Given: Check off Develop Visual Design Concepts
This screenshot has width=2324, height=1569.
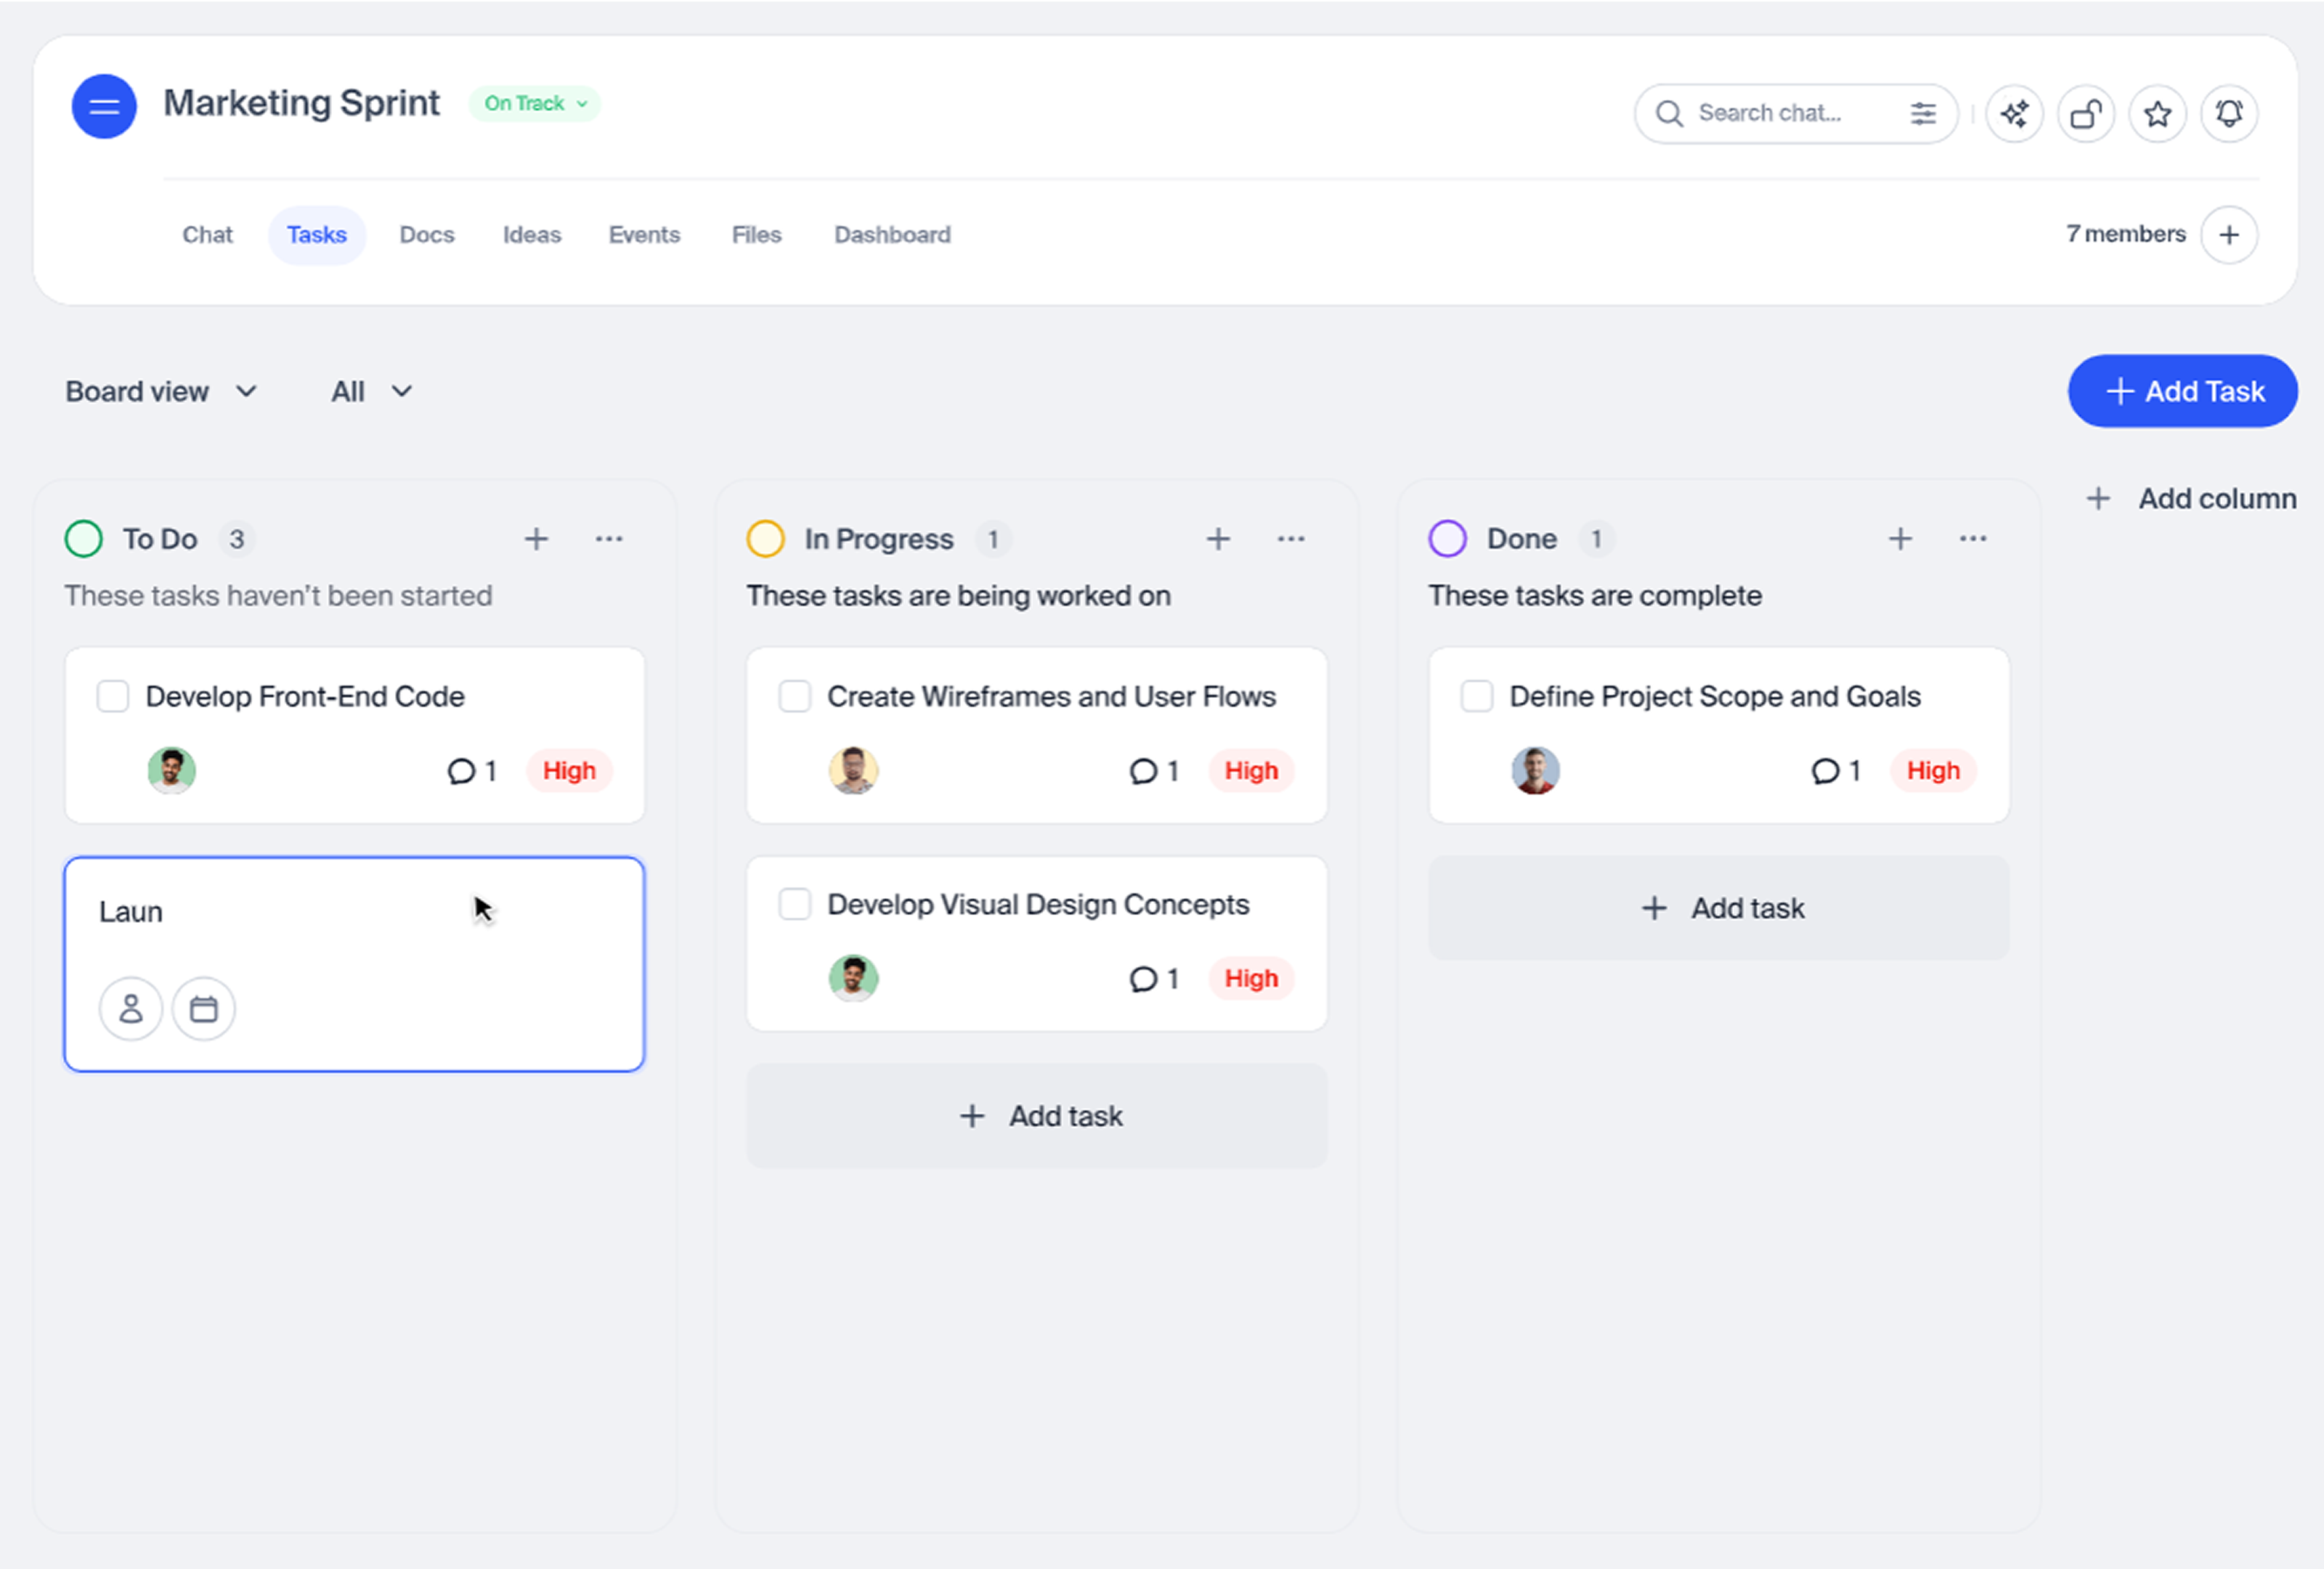Looking at the screenshot, I should coord(795,904).
